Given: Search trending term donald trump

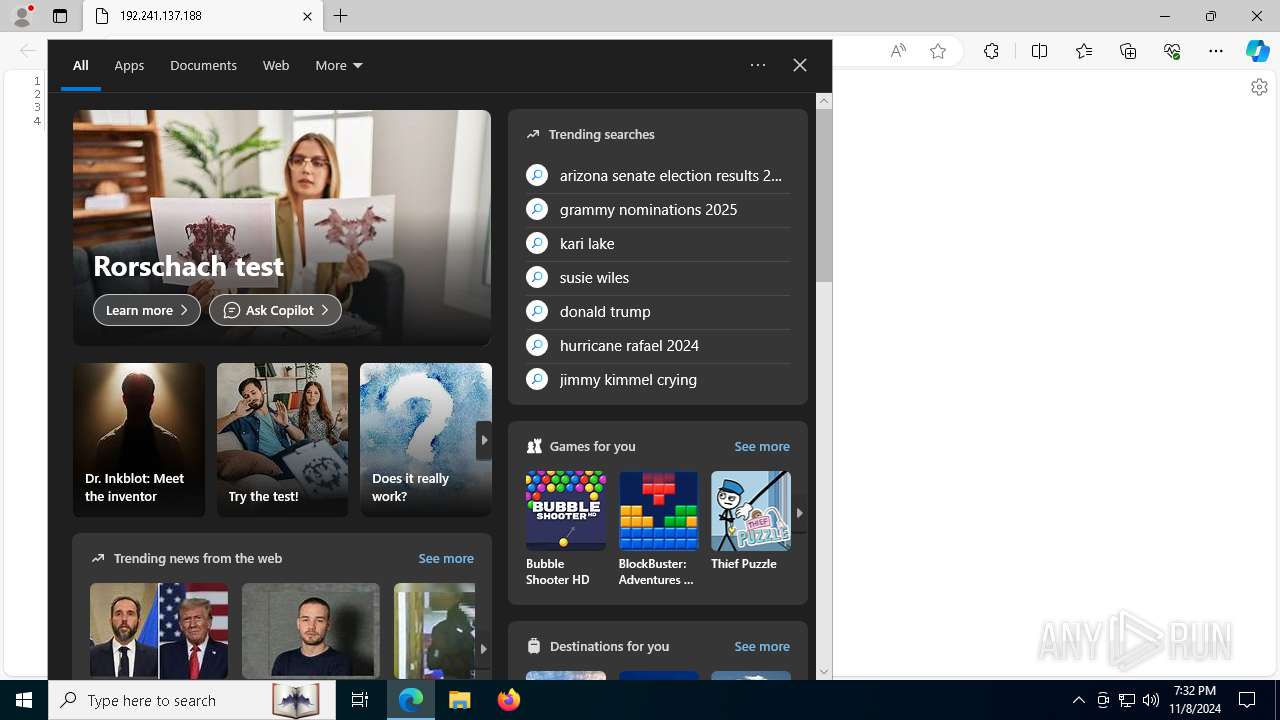Looking at the screenshot, I should coord(658,311).
